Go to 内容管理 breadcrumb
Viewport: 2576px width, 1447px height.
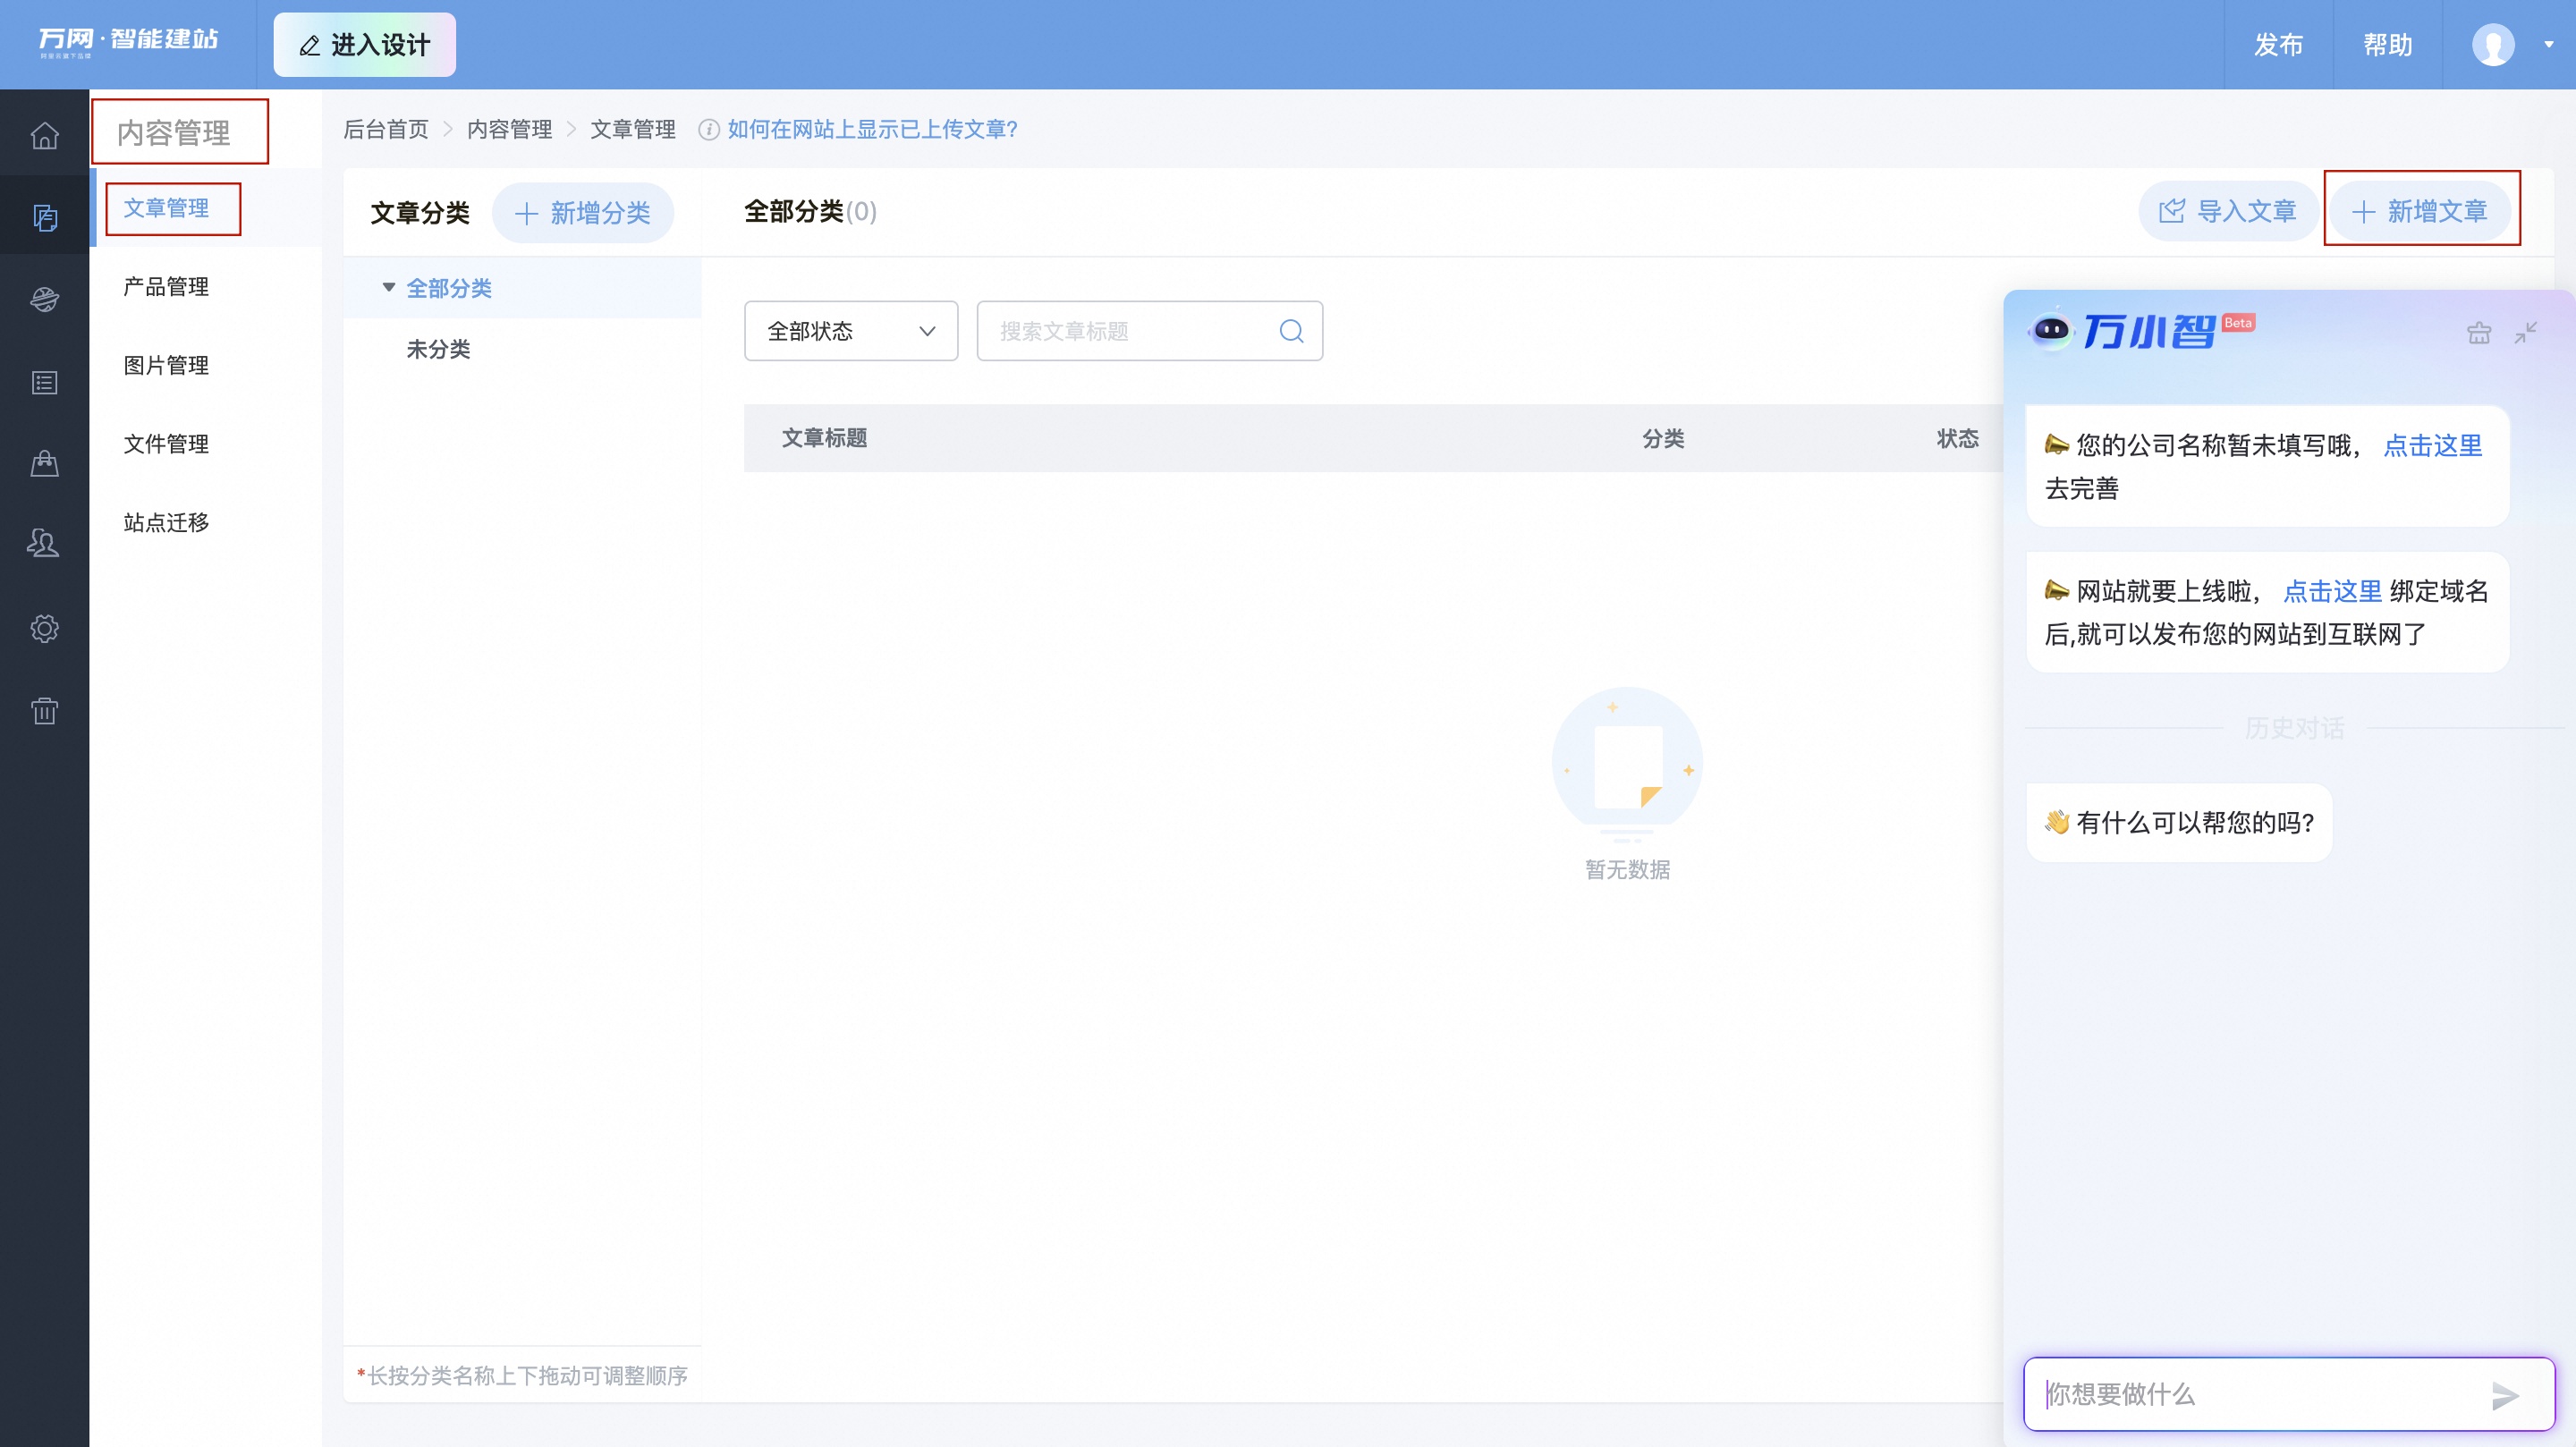(509, 129)
